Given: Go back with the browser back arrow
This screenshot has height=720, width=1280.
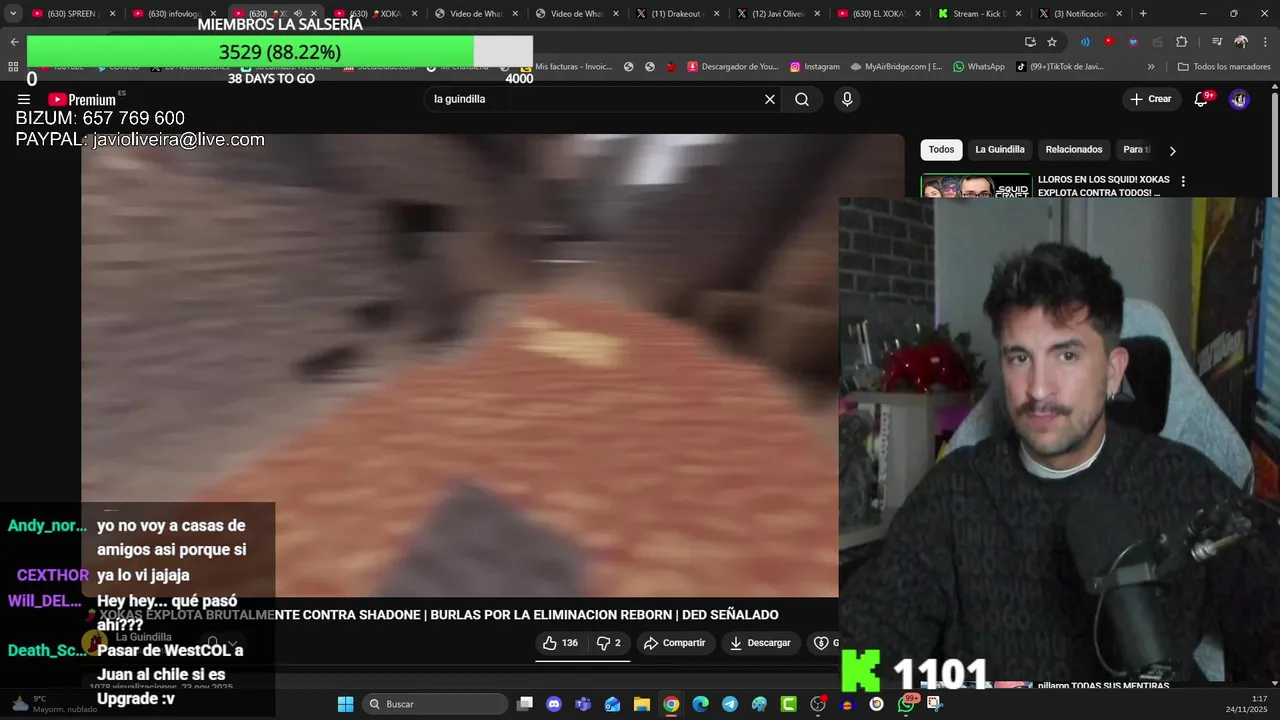Looking at the screenshot, I should click(x=14, y=42).
